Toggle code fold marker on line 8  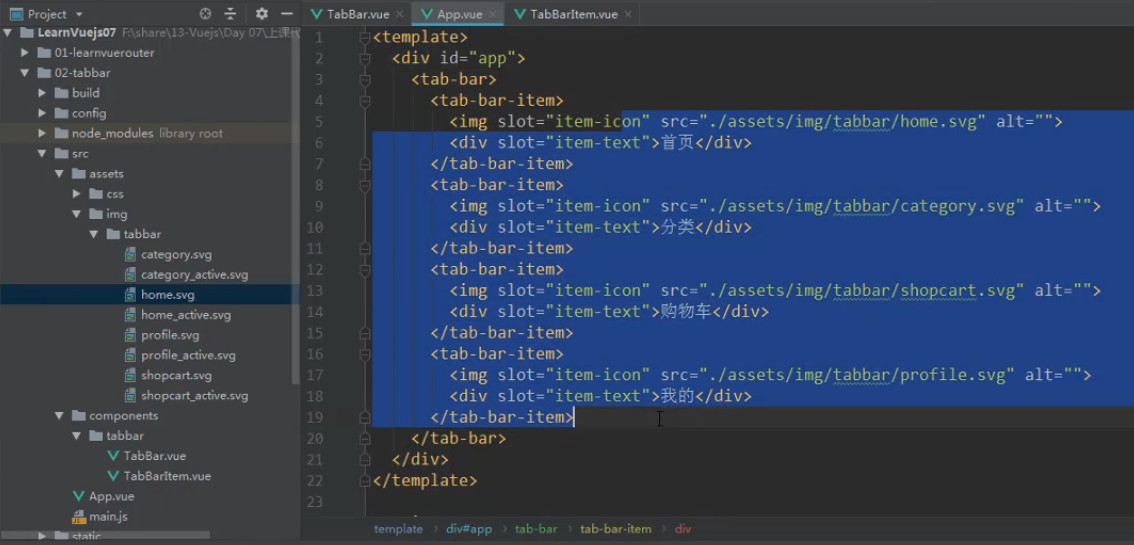pyautogui.click(x=365, y=185)
